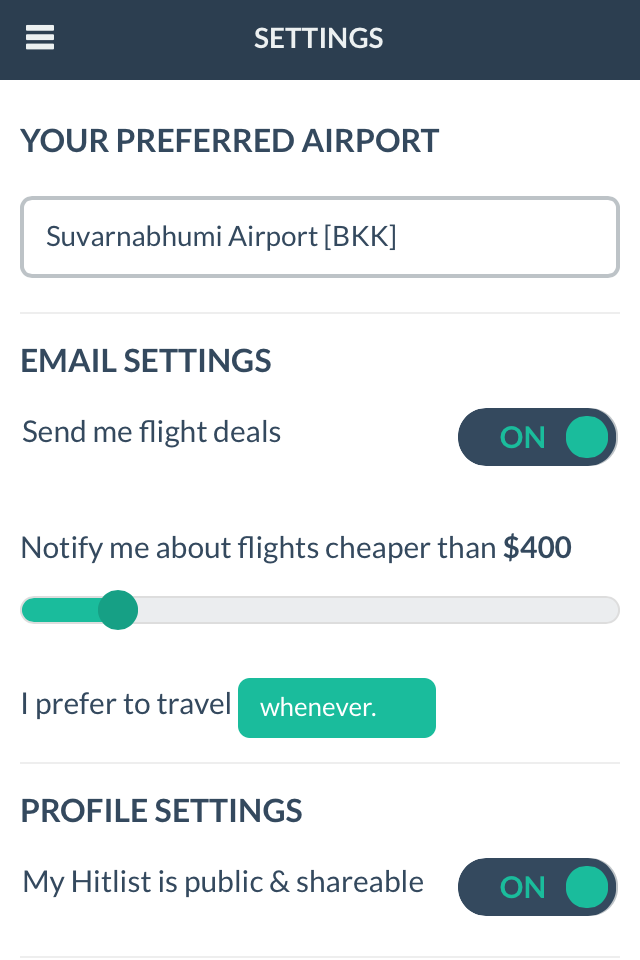Viewport: 640px width, 960px height.
Task: Open the "whenever." travel preference dropdown
Action: tap(337, 708)
